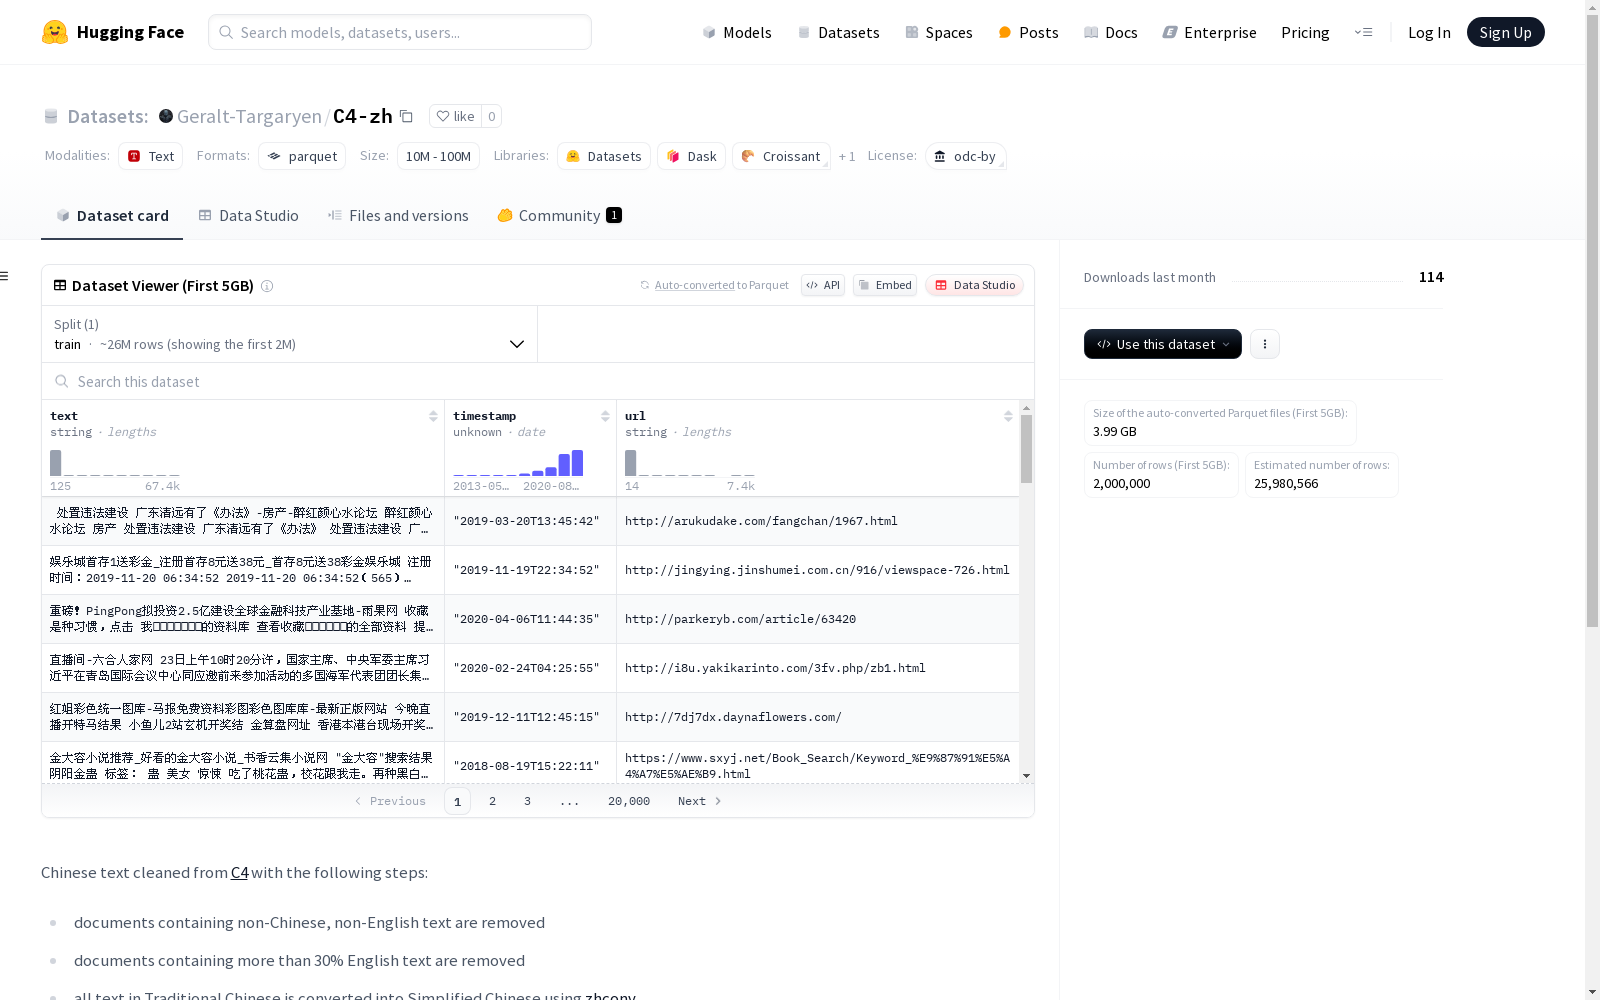
Task: Click the info icon next to Dataset Viewer
Action: click(267, 286)
